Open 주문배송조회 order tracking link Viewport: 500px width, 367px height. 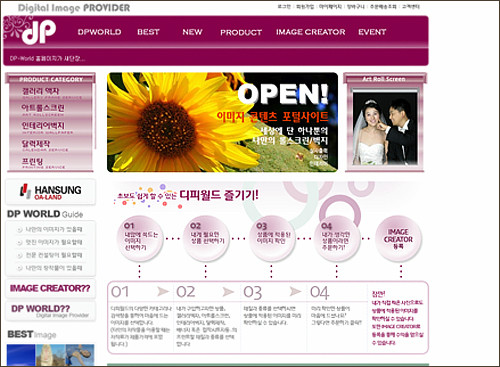coord(383,7)
